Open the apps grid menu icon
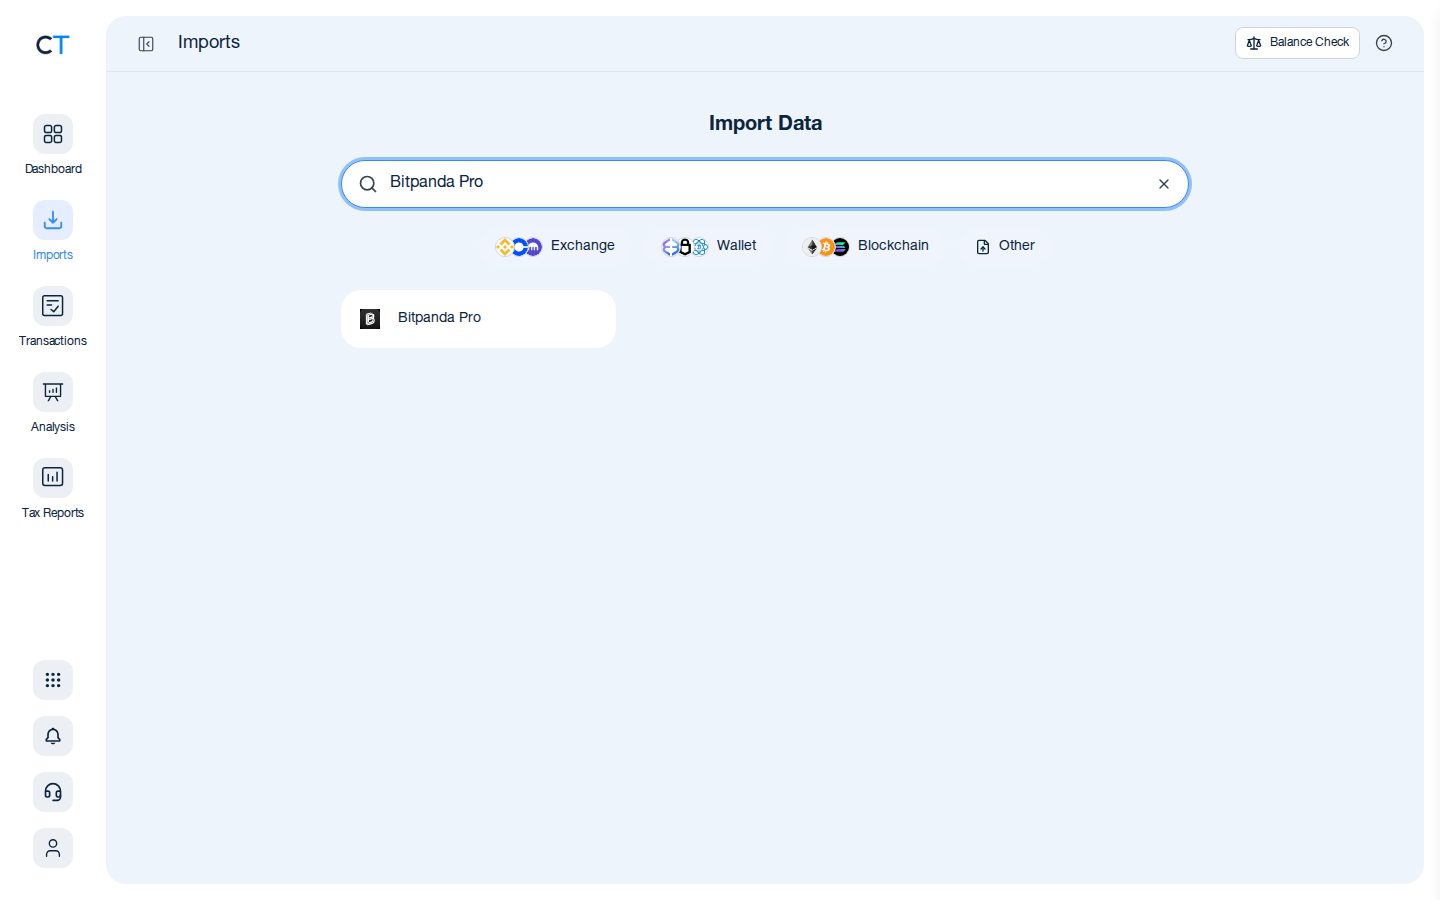This screenshot has width=1440, height=900. [53, 680]
